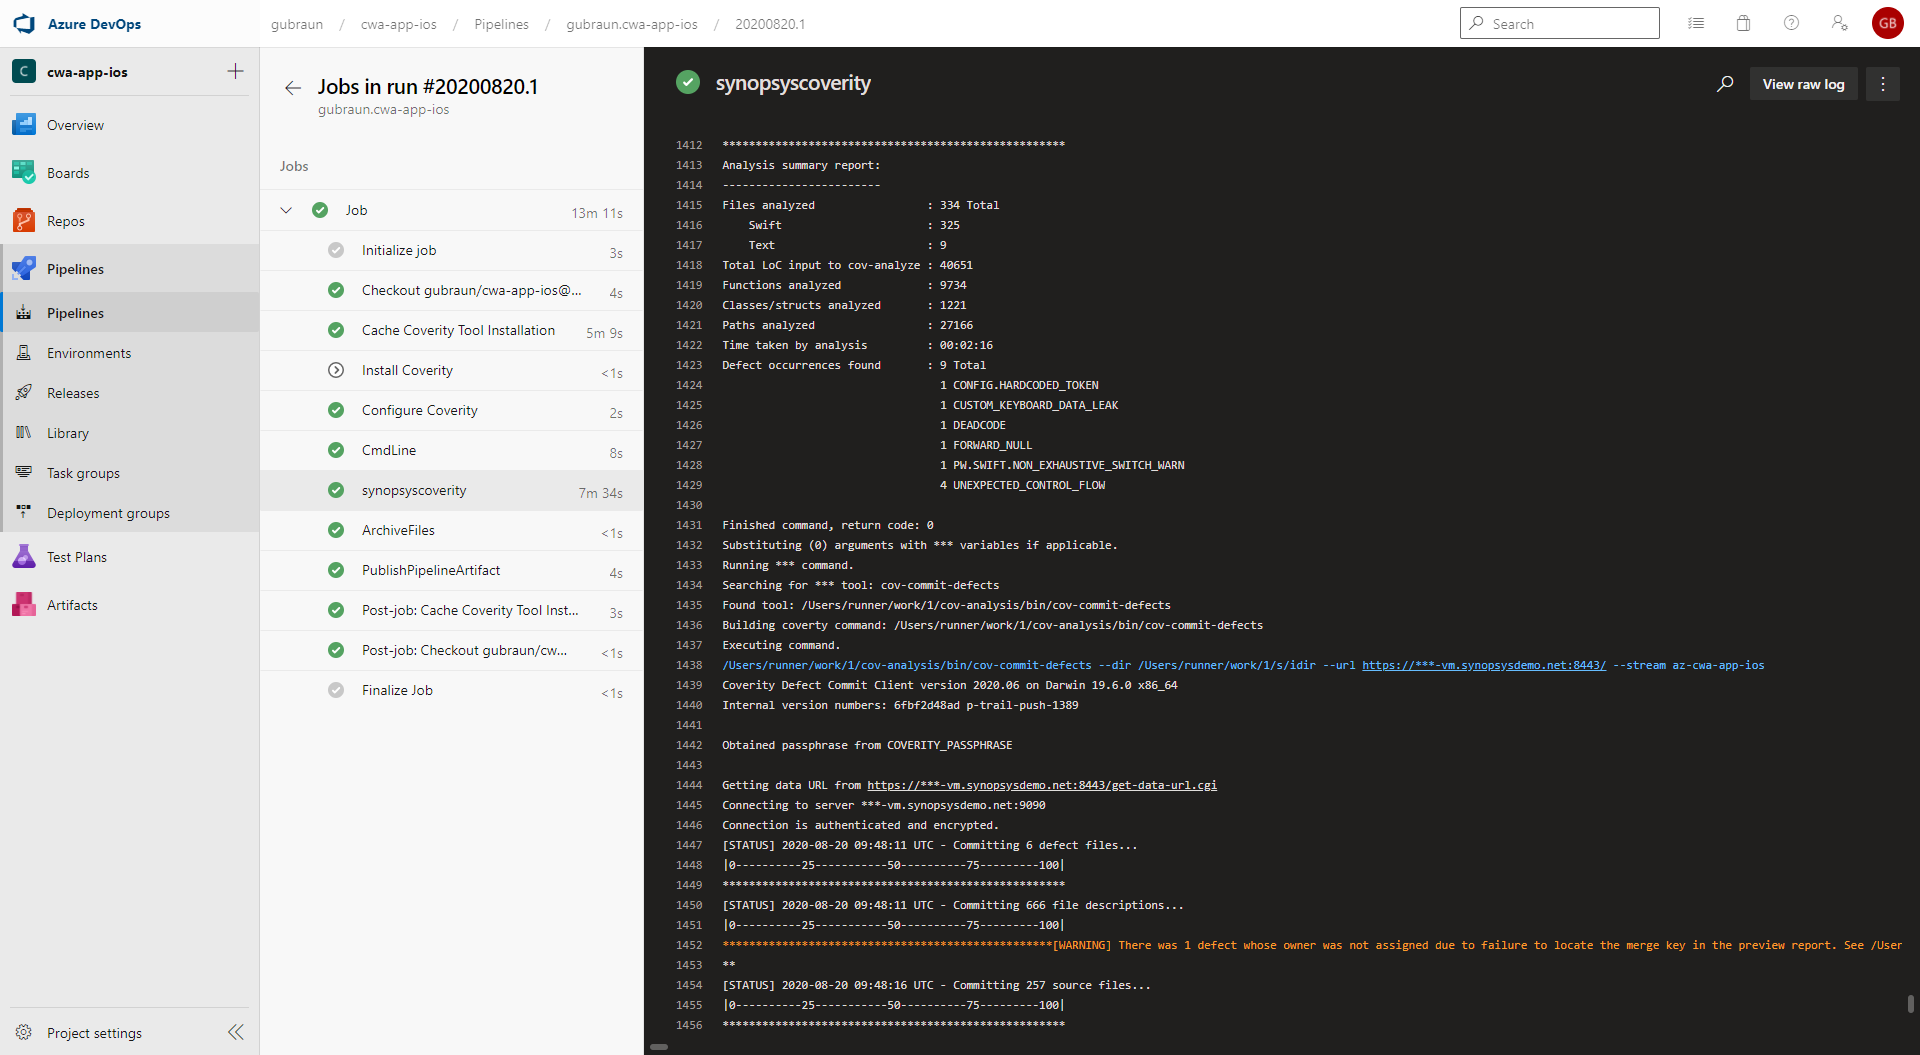Open Artifacts in the sidebar

72,605
